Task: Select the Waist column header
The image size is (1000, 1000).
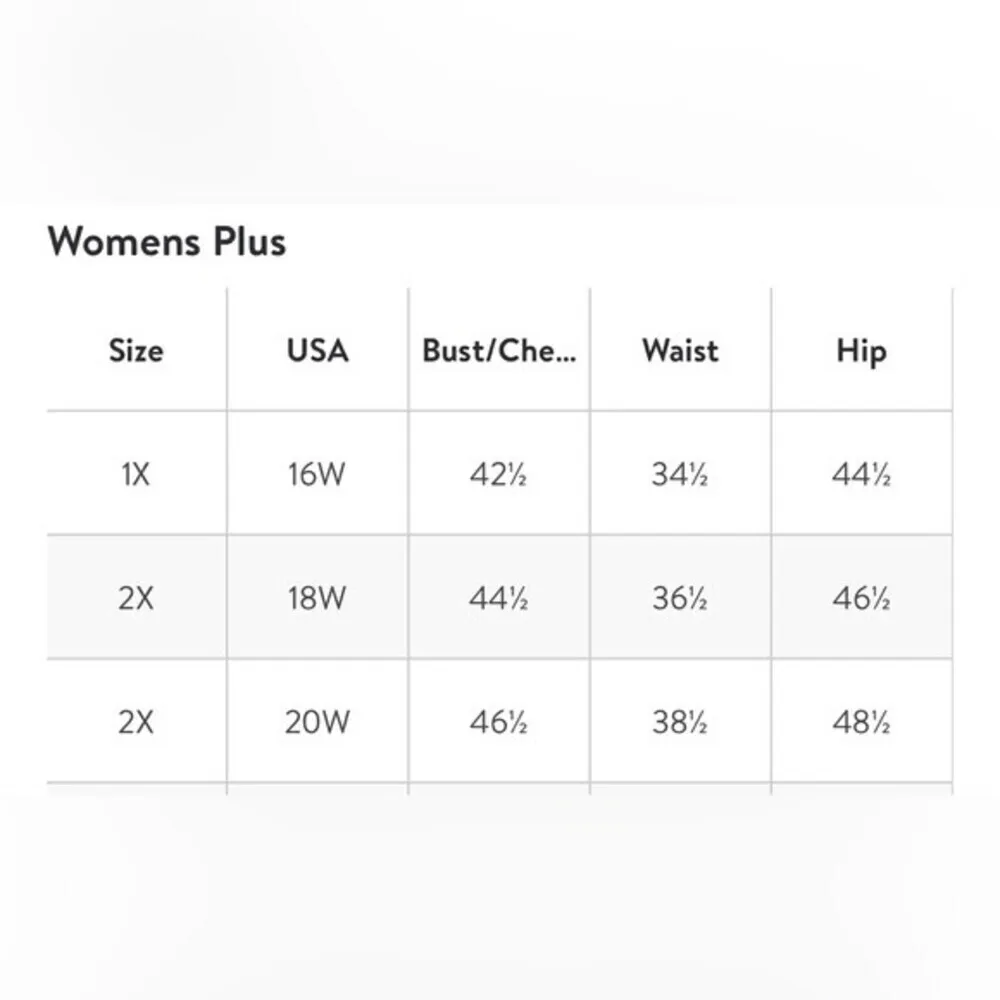Action: (680, 351)
